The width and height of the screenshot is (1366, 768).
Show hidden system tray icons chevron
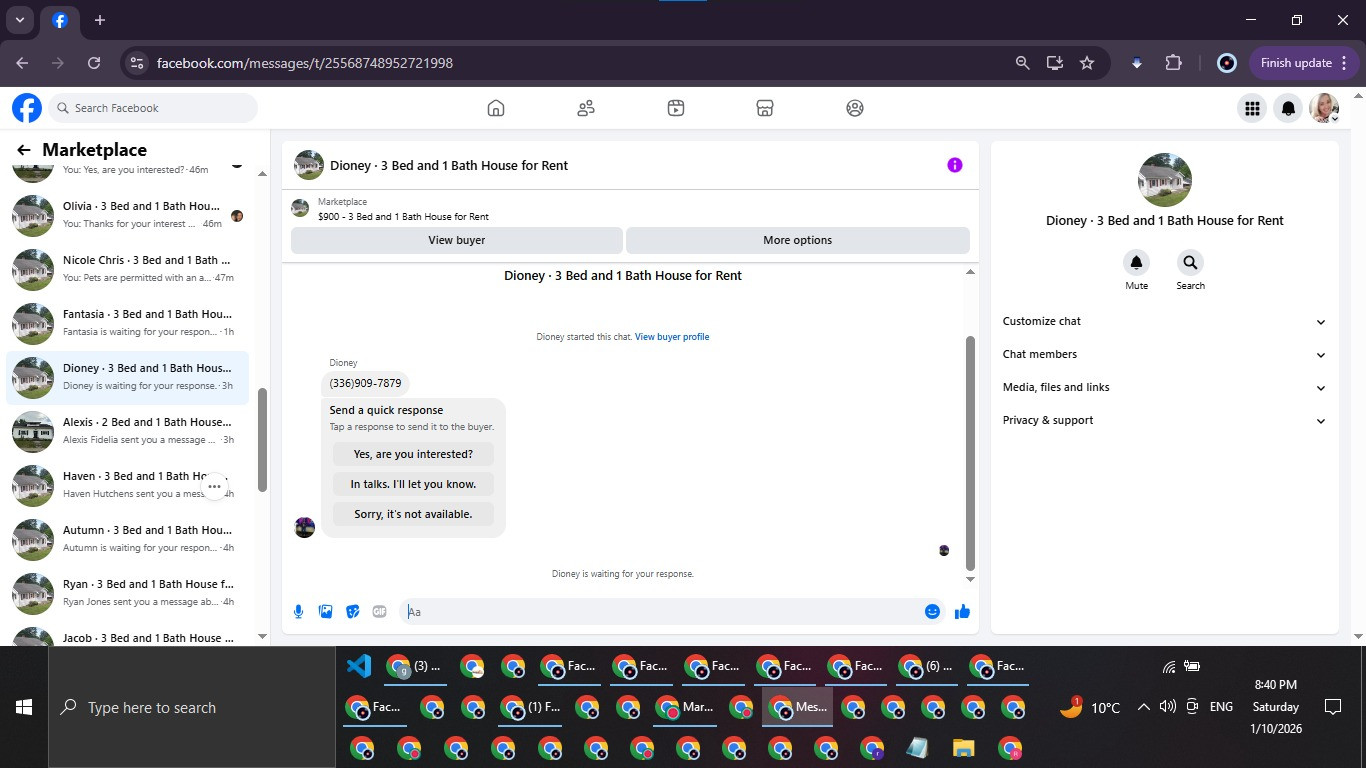point(1143,707)
